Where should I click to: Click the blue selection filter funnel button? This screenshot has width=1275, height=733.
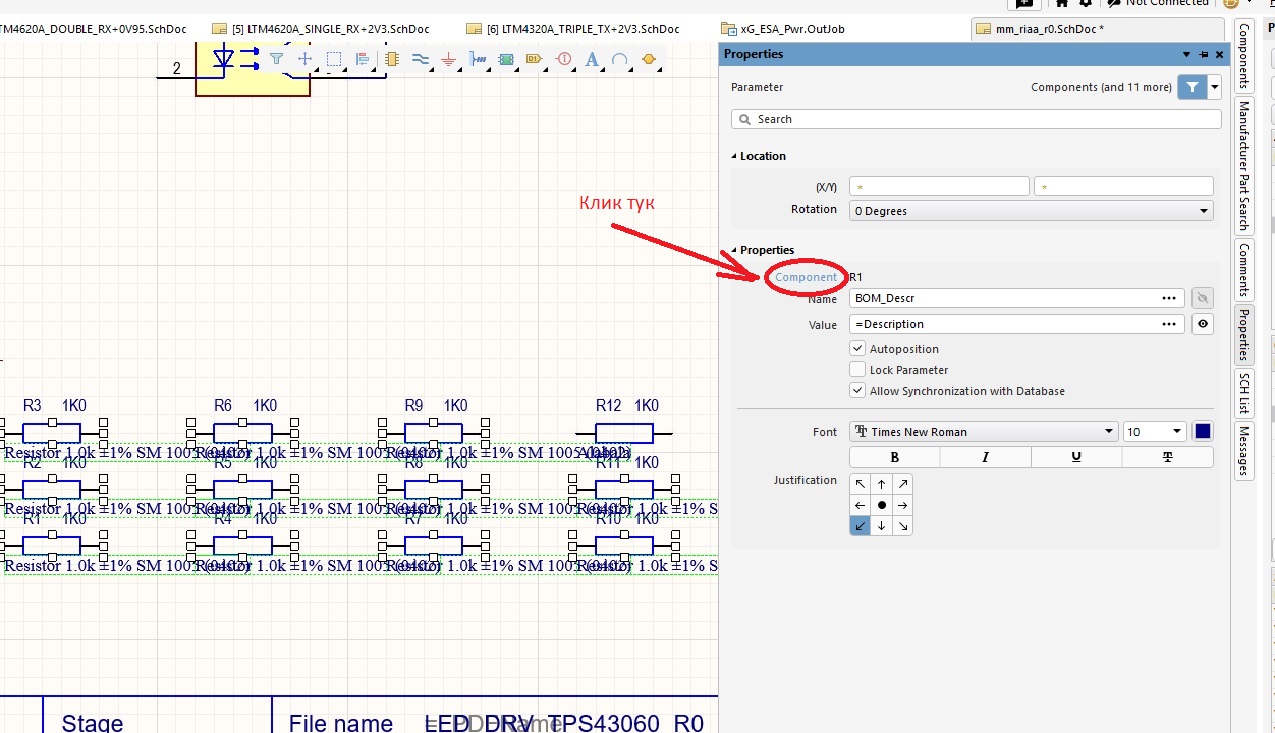[x=1192, y=87]
